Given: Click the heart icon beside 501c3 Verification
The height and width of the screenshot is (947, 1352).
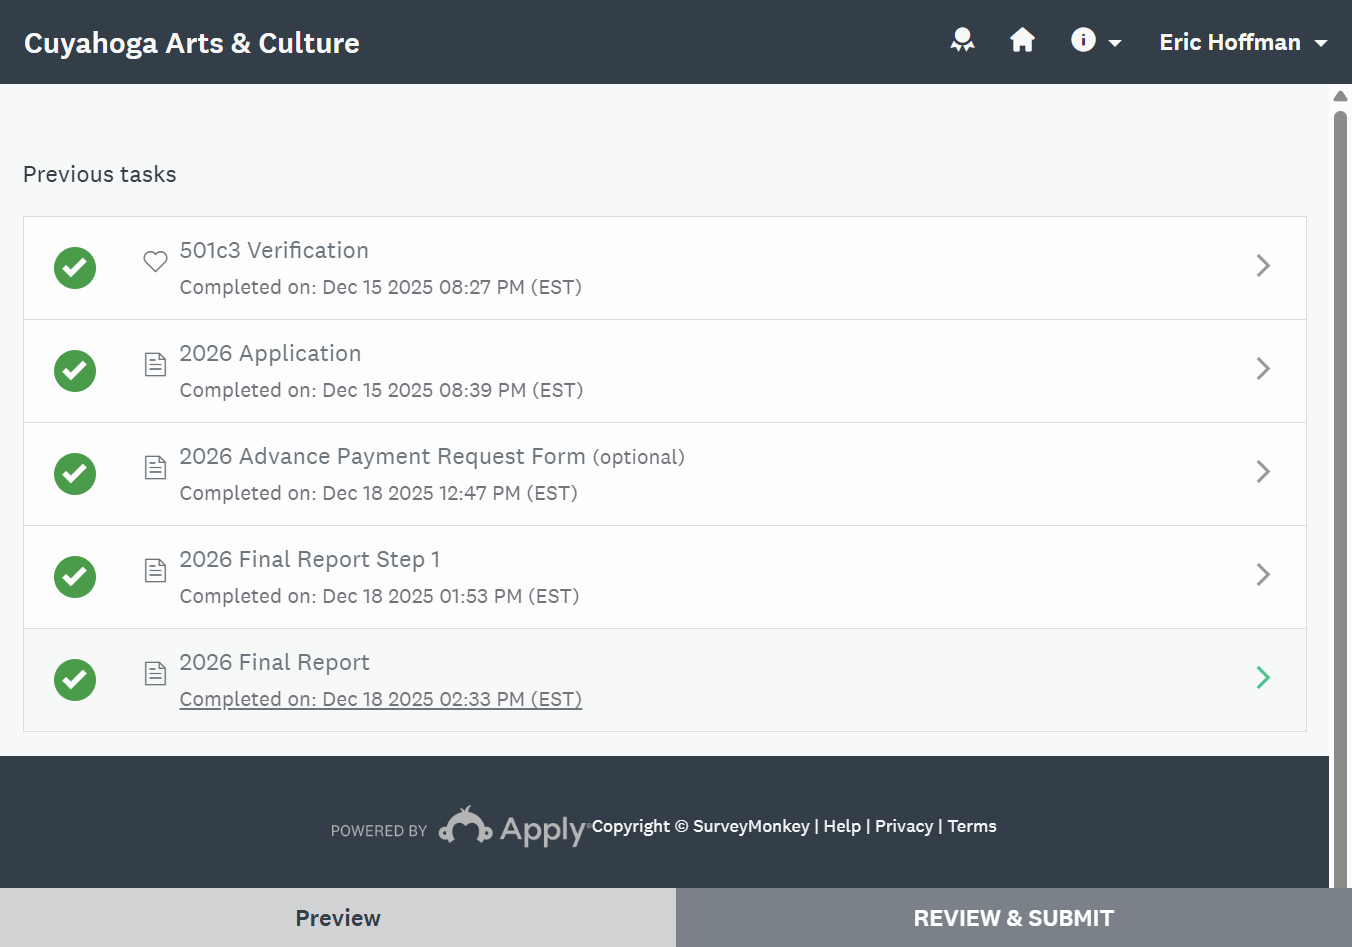Looking at the screenshot, I should 155,261.
